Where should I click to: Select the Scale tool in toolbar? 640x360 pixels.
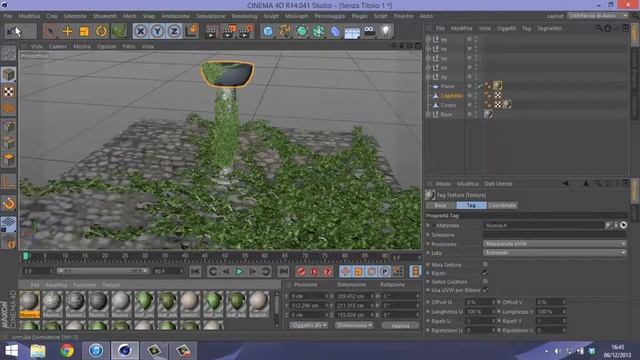point(84,31)
